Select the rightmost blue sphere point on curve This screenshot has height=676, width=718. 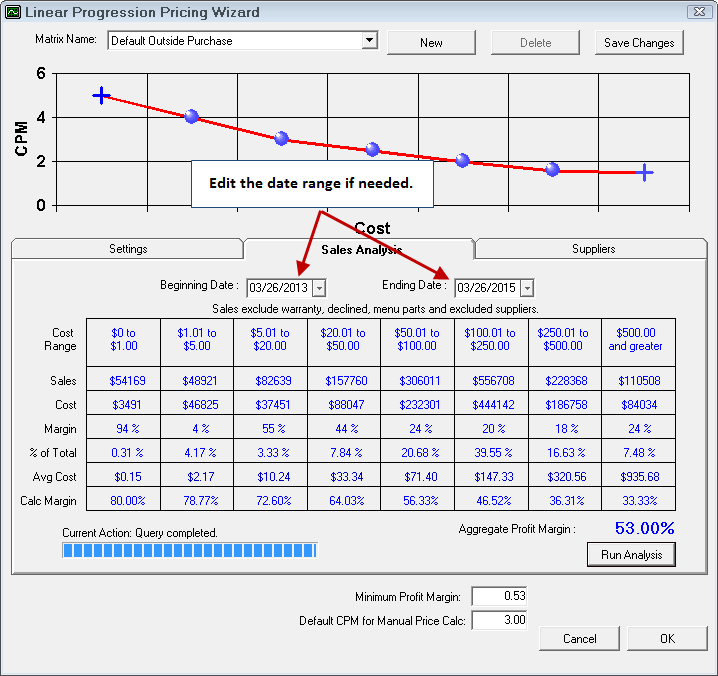click(552, 170)
